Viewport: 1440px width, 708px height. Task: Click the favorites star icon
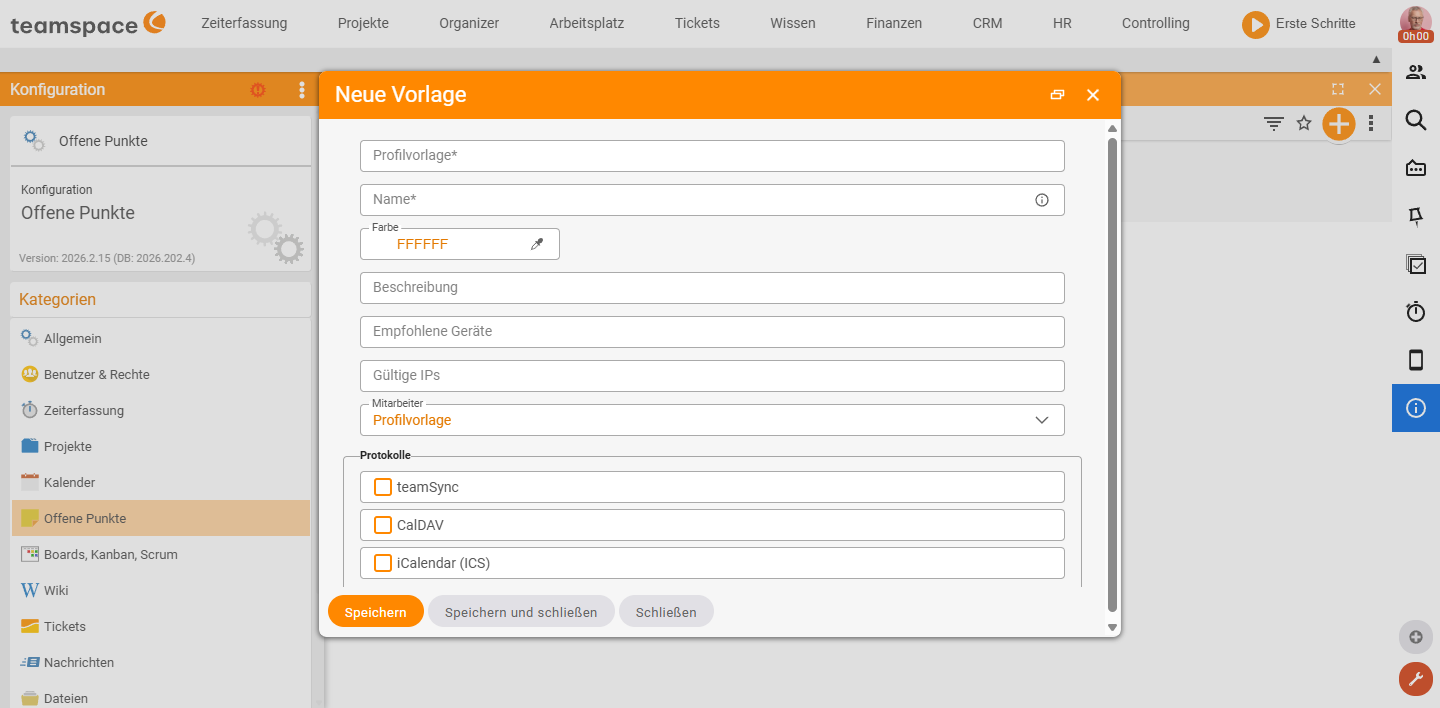pyautogui.click(x=1304, y=123)
